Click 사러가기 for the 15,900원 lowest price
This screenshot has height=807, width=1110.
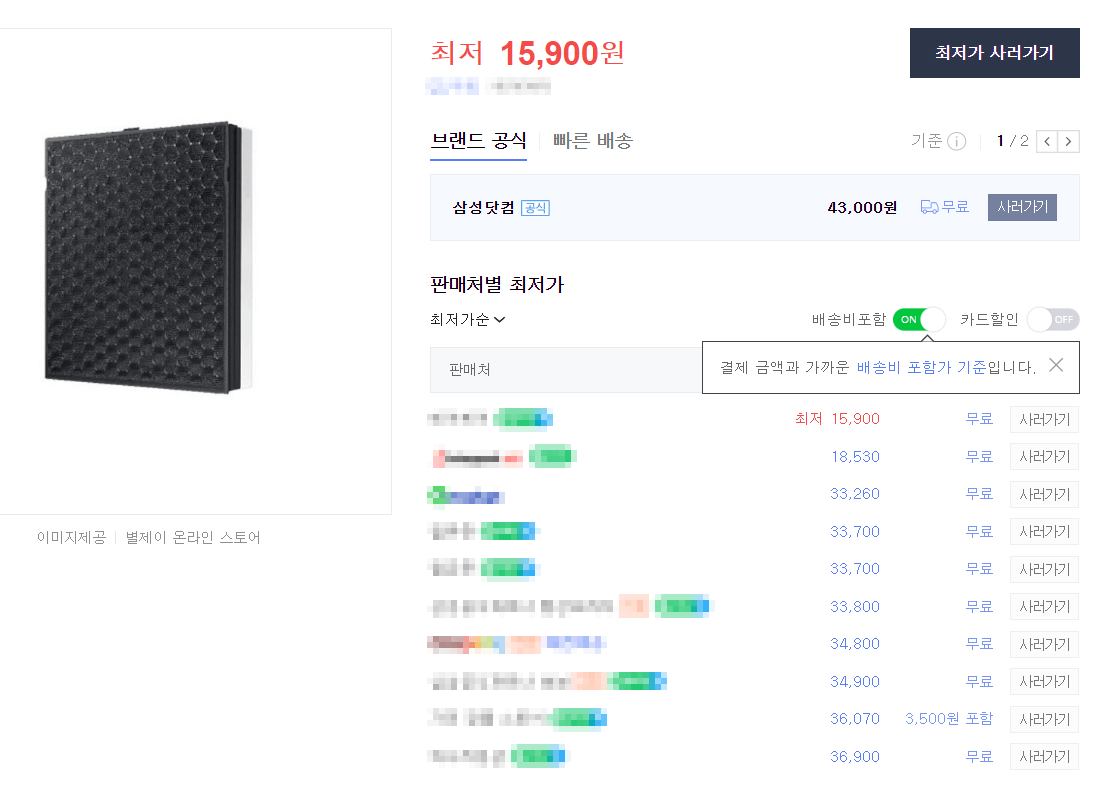(1043, 418)
